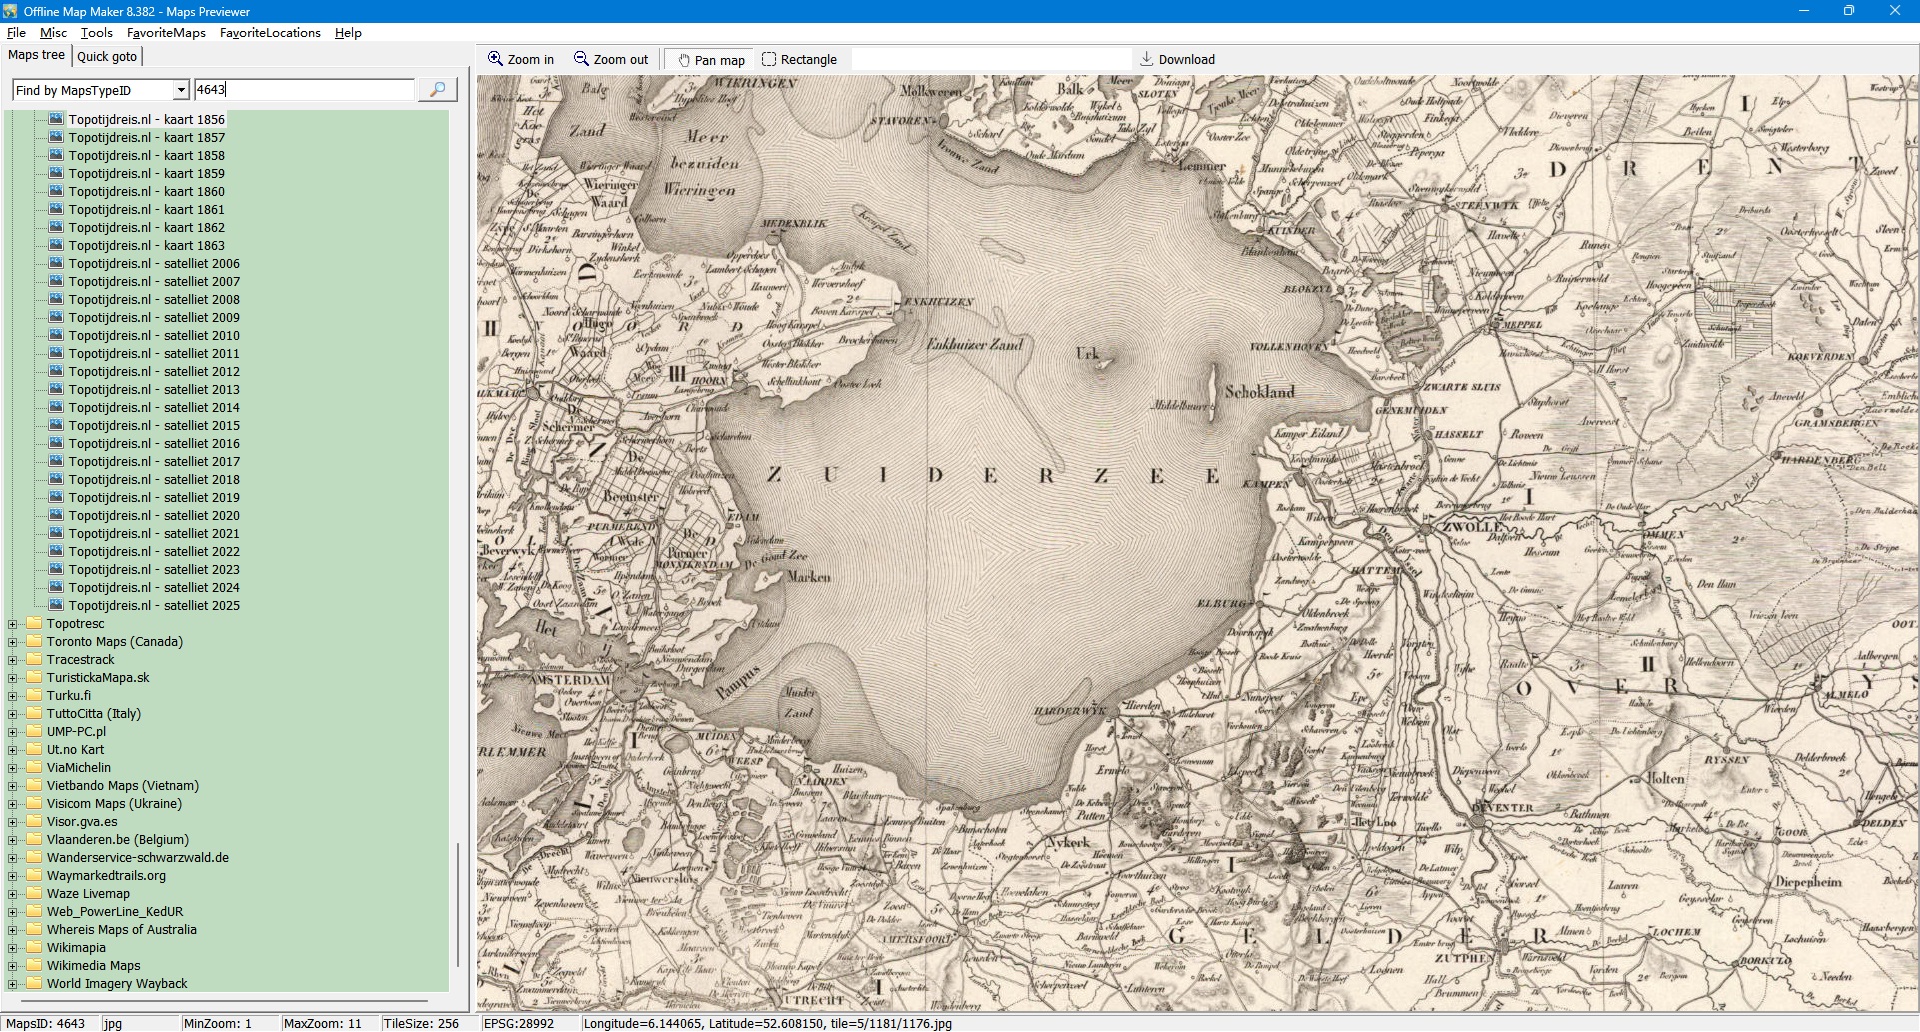Image resolution: width=1920 pixels, height=1032 pixels.
Task: Click the Download arrow icon
Action: coord(1147,59)
